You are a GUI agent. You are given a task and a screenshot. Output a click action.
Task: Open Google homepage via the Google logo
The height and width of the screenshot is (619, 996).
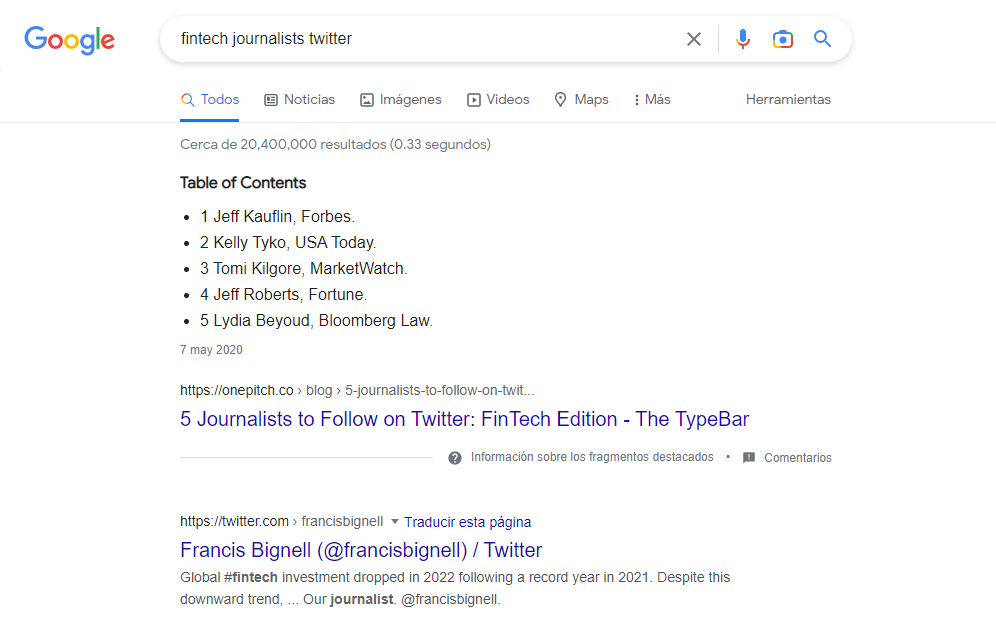pyautogui.click(x=69, y=40)
